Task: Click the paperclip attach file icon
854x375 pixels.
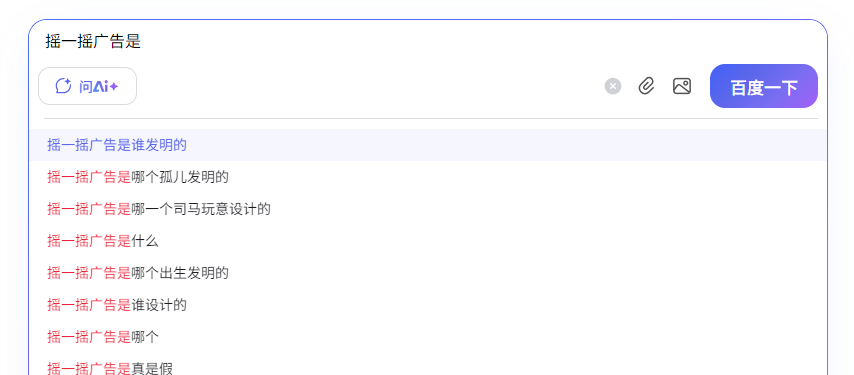Action: pos(646,86)
